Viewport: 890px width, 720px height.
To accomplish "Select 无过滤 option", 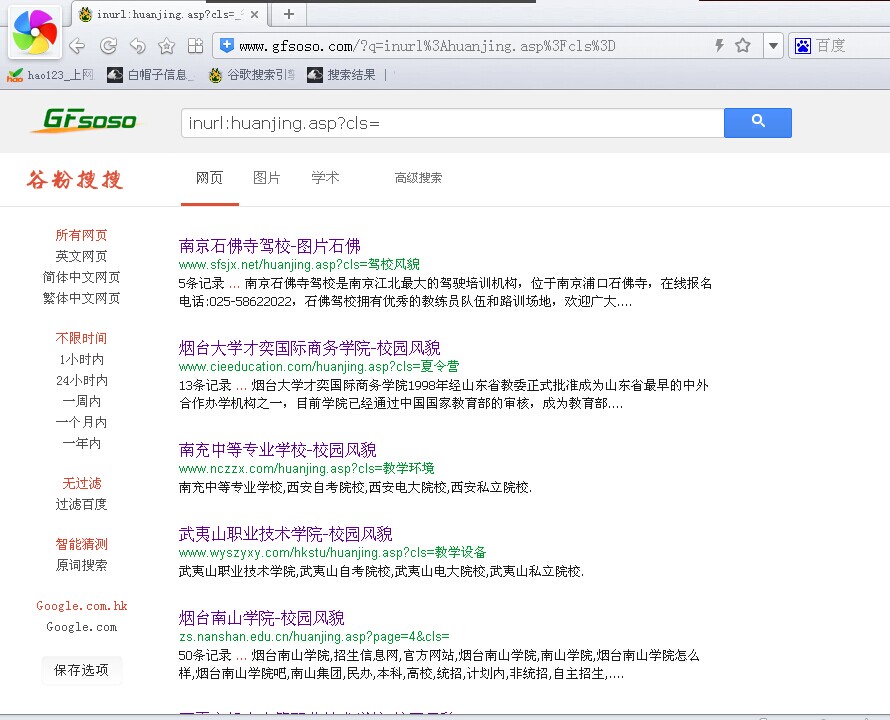I will pos(81,483).
